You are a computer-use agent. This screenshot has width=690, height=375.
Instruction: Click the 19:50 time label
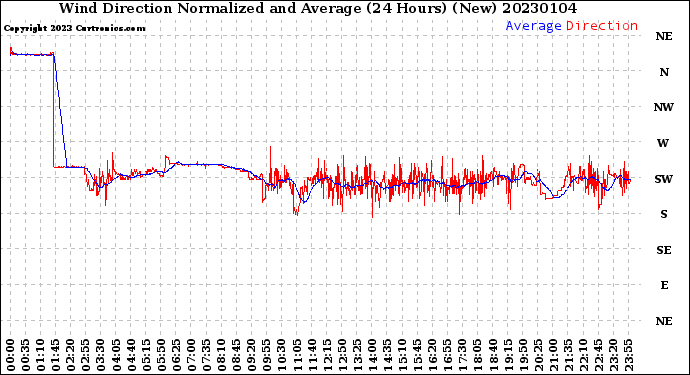coord(523,355)
